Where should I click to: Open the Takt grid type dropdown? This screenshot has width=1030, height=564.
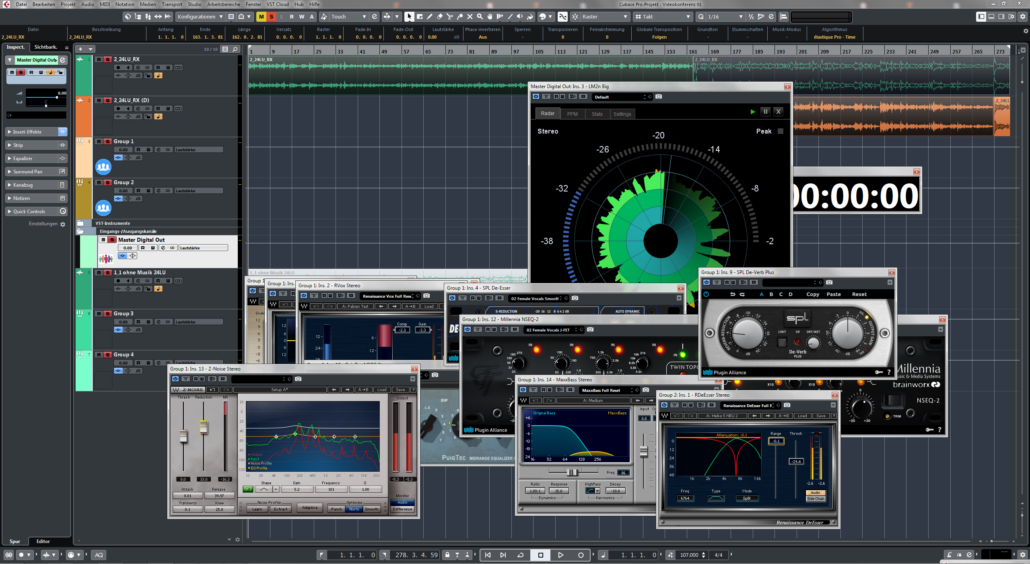[x=663, y=16]
